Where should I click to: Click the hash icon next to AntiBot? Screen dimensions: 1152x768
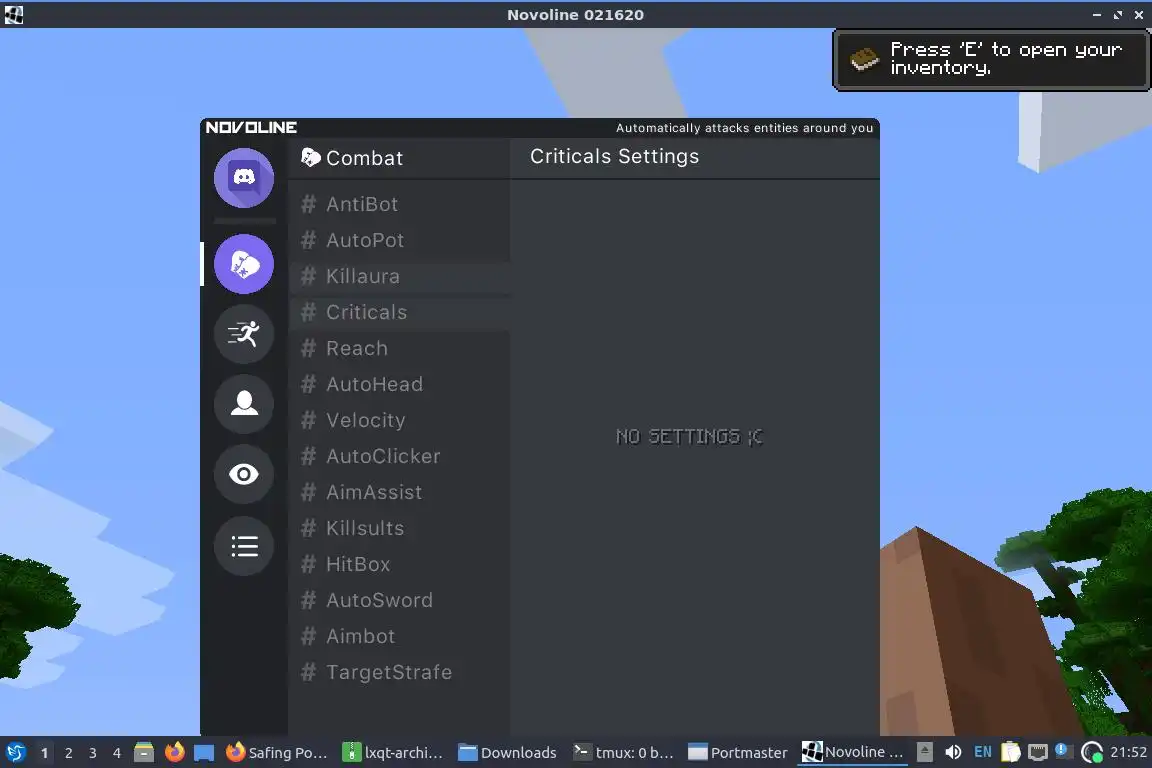[309, 204]
